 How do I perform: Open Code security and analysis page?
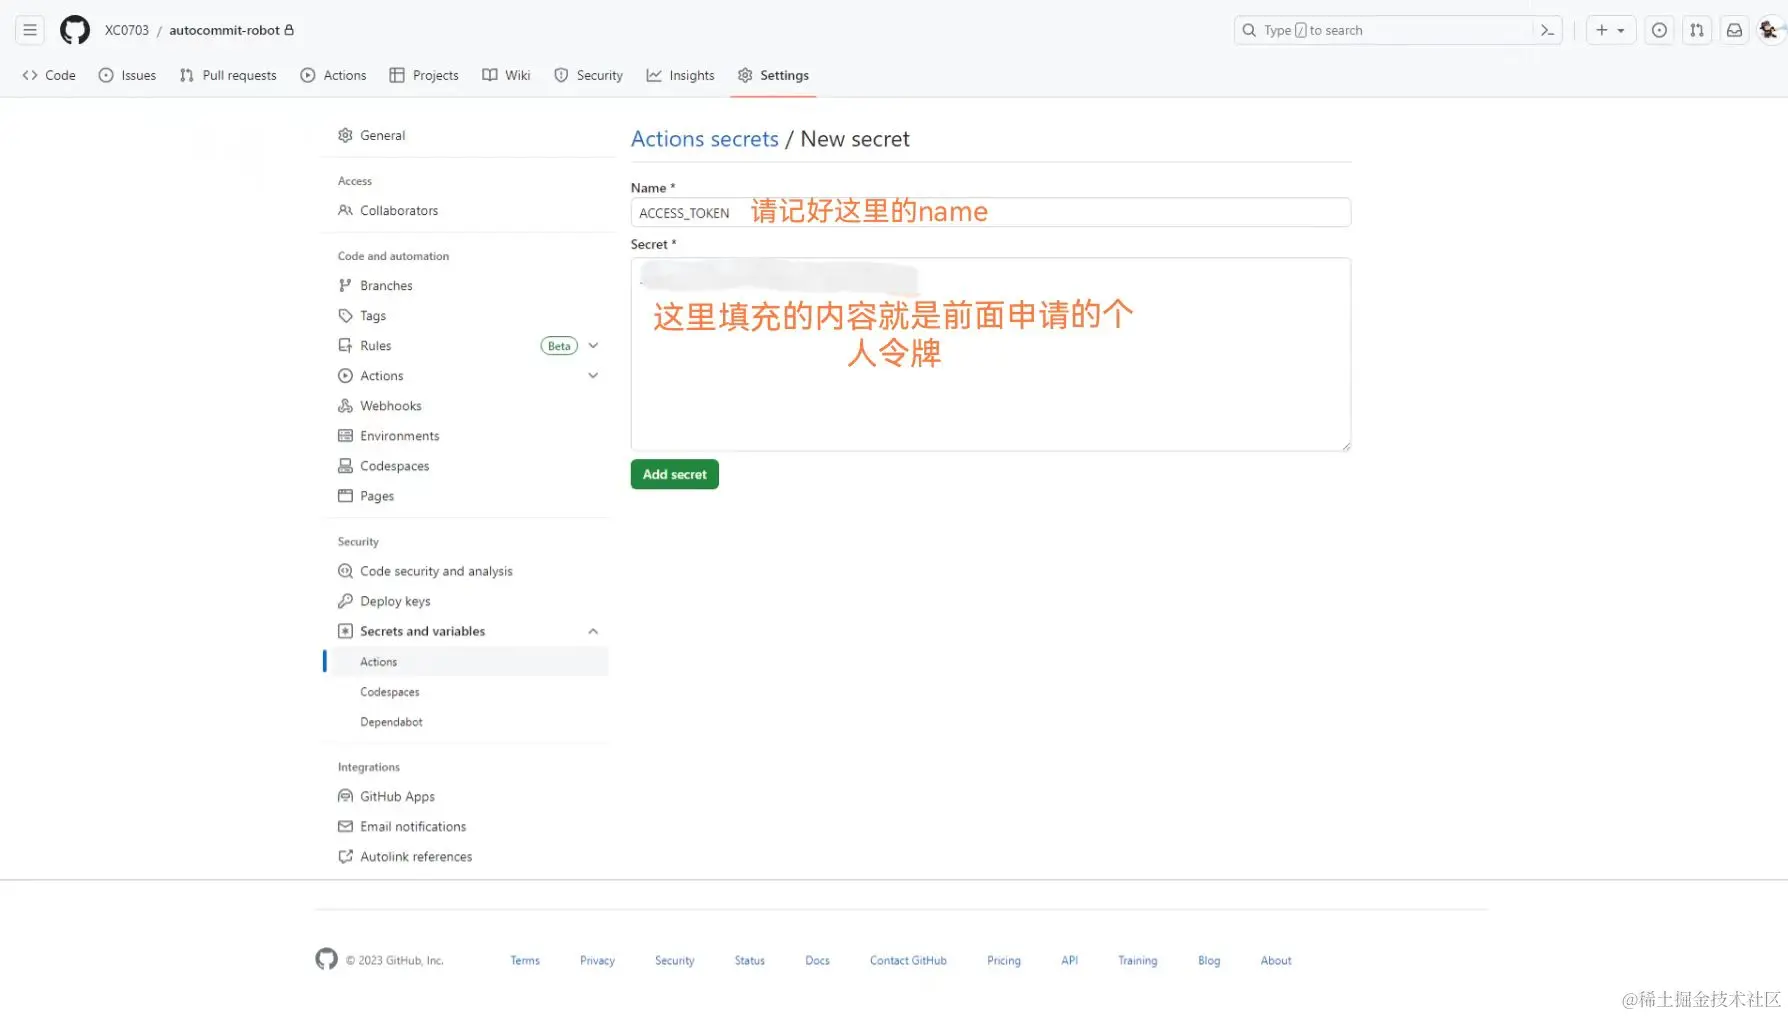[x=466, y=571]
